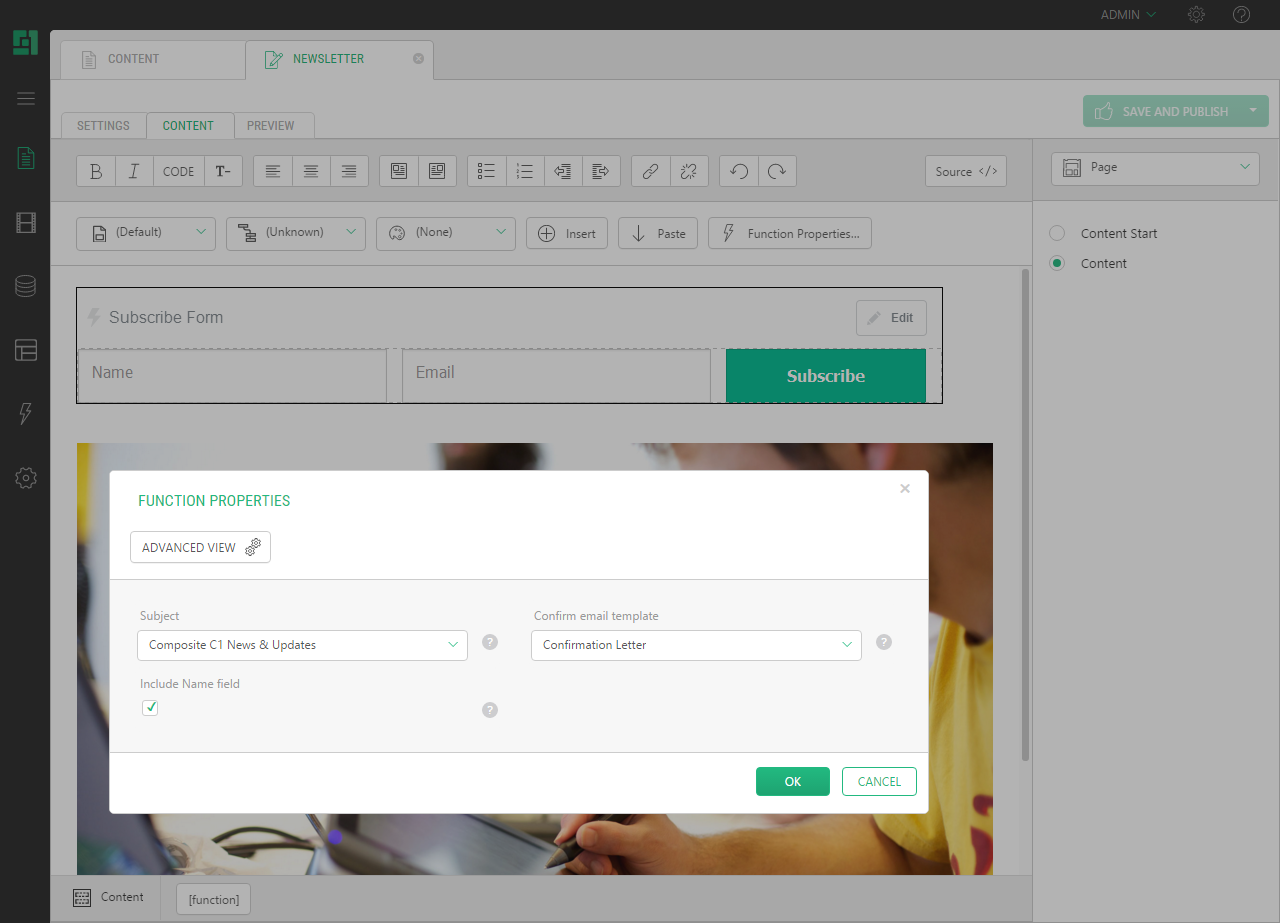Click help icon next to Subject
The height and width of the screenshot is (923, 1280).
tap(490, 642)
